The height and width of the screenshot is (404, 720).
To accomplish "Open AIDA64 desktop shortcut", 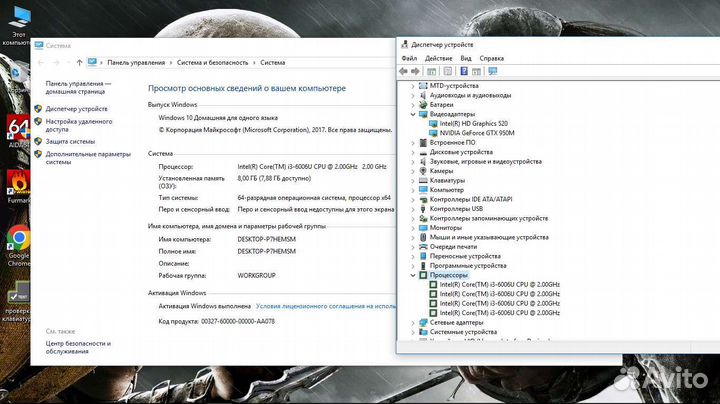I will [17, 131].
